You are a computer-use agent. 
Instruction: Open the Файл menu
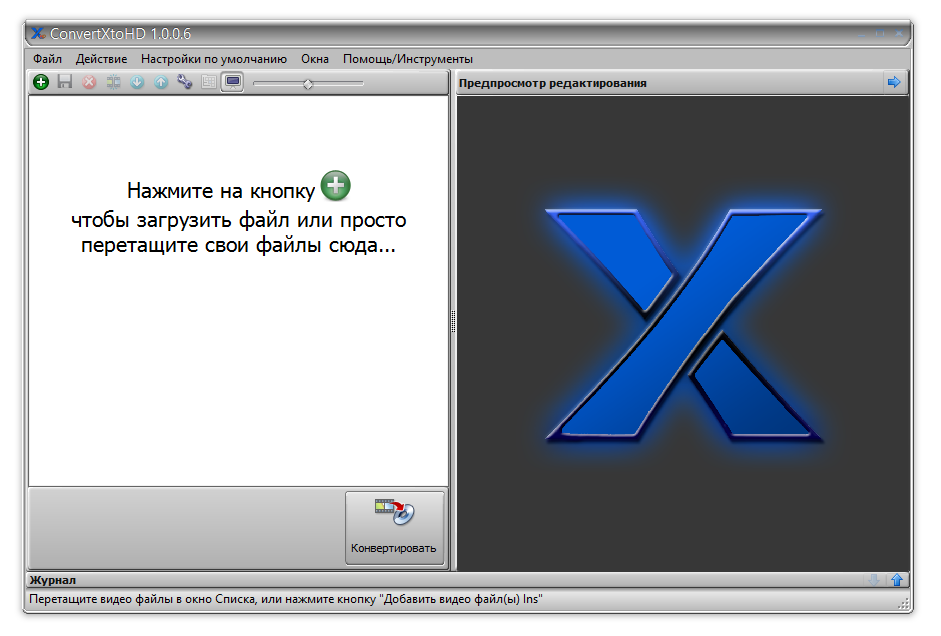47,59
